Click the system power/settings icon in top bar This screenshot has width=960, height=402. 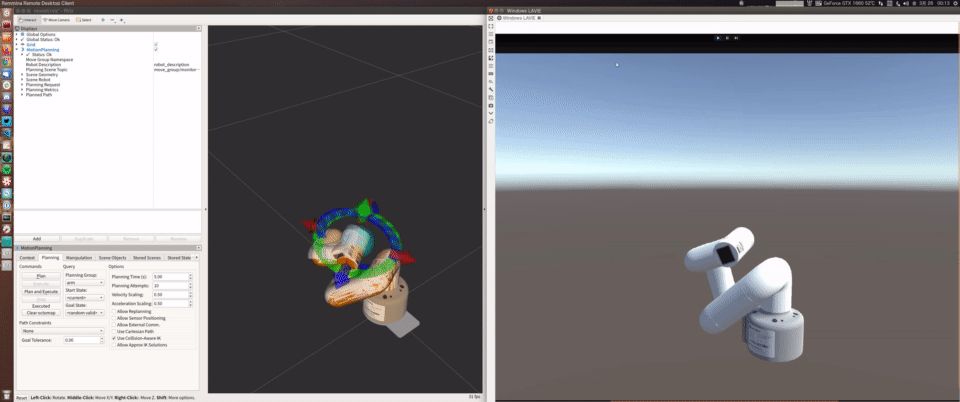point(955,3)
